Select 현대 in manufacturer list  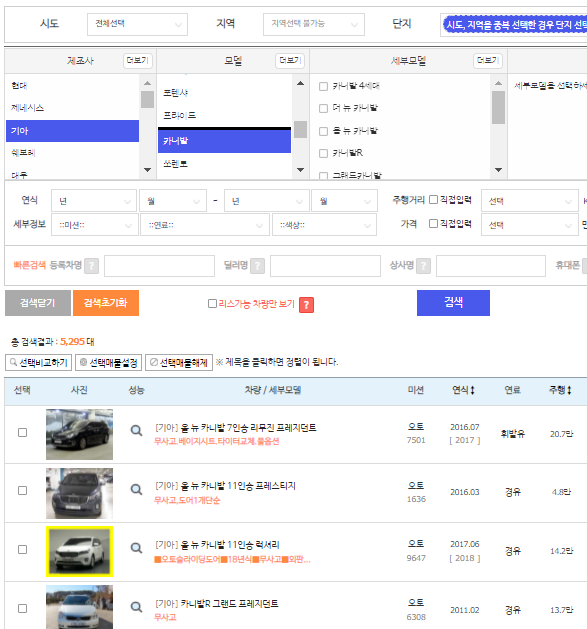click(x=72, y=85)
